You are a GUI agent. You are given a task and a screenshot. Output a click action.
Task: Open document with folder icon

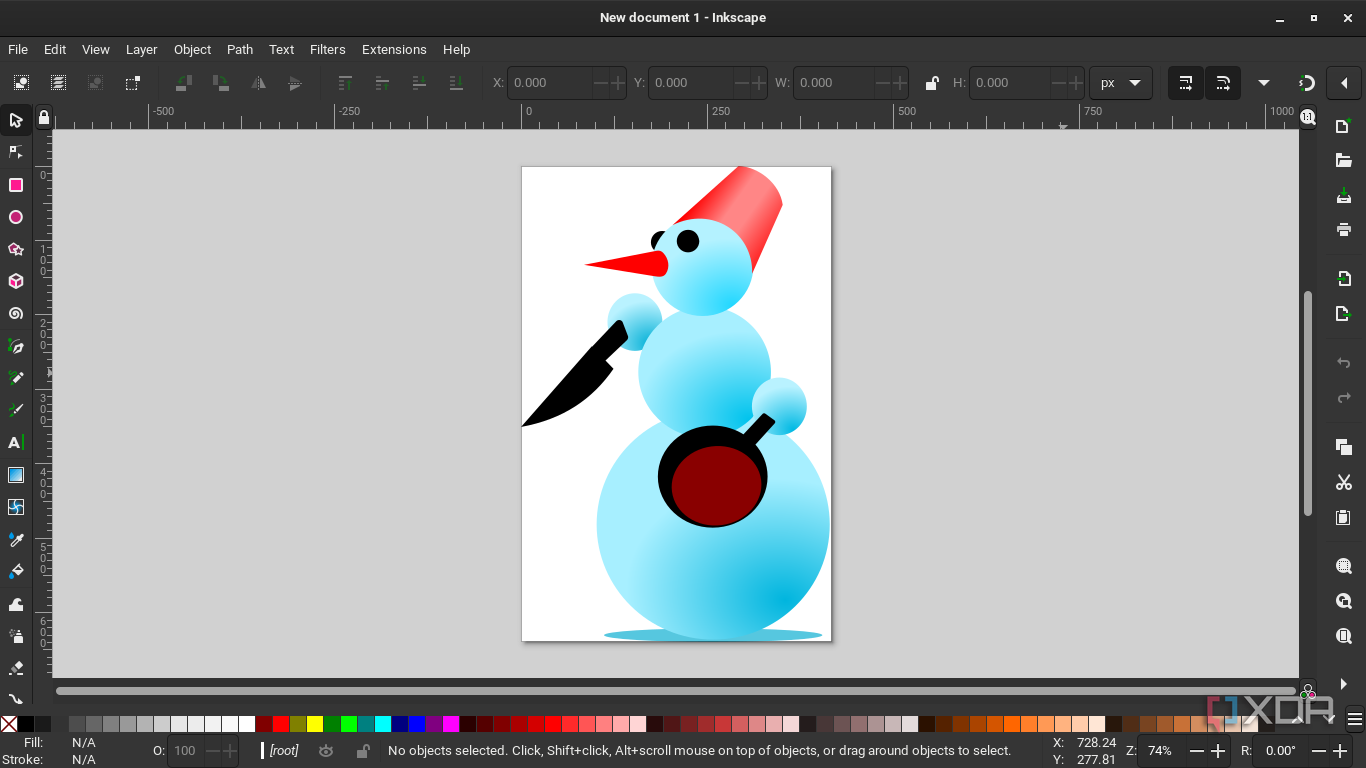click(1344, 160)
